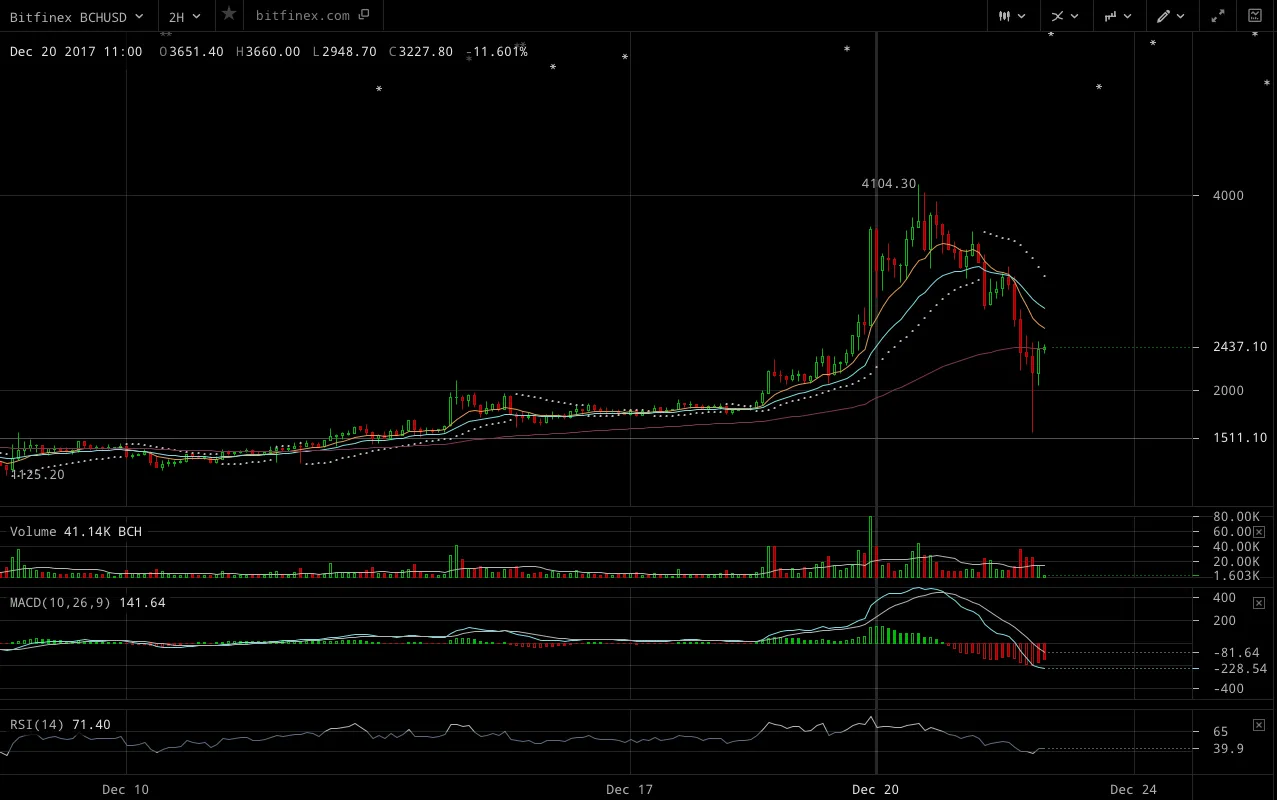Click the 4000 price axis label

pyautogui.click(x=1227, y=195)
